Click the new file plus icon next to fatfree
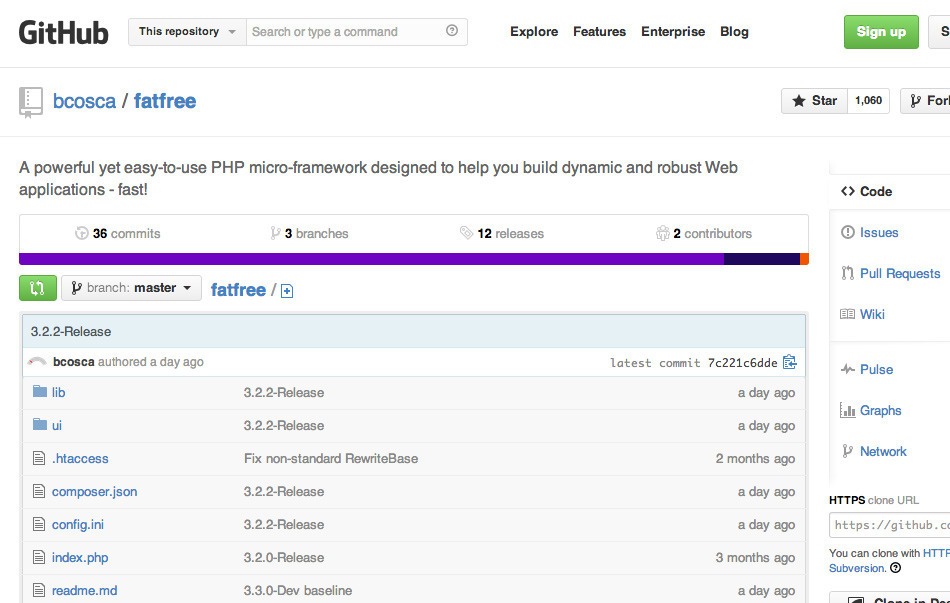Screen dimensions: 950x603 (287, 291)
